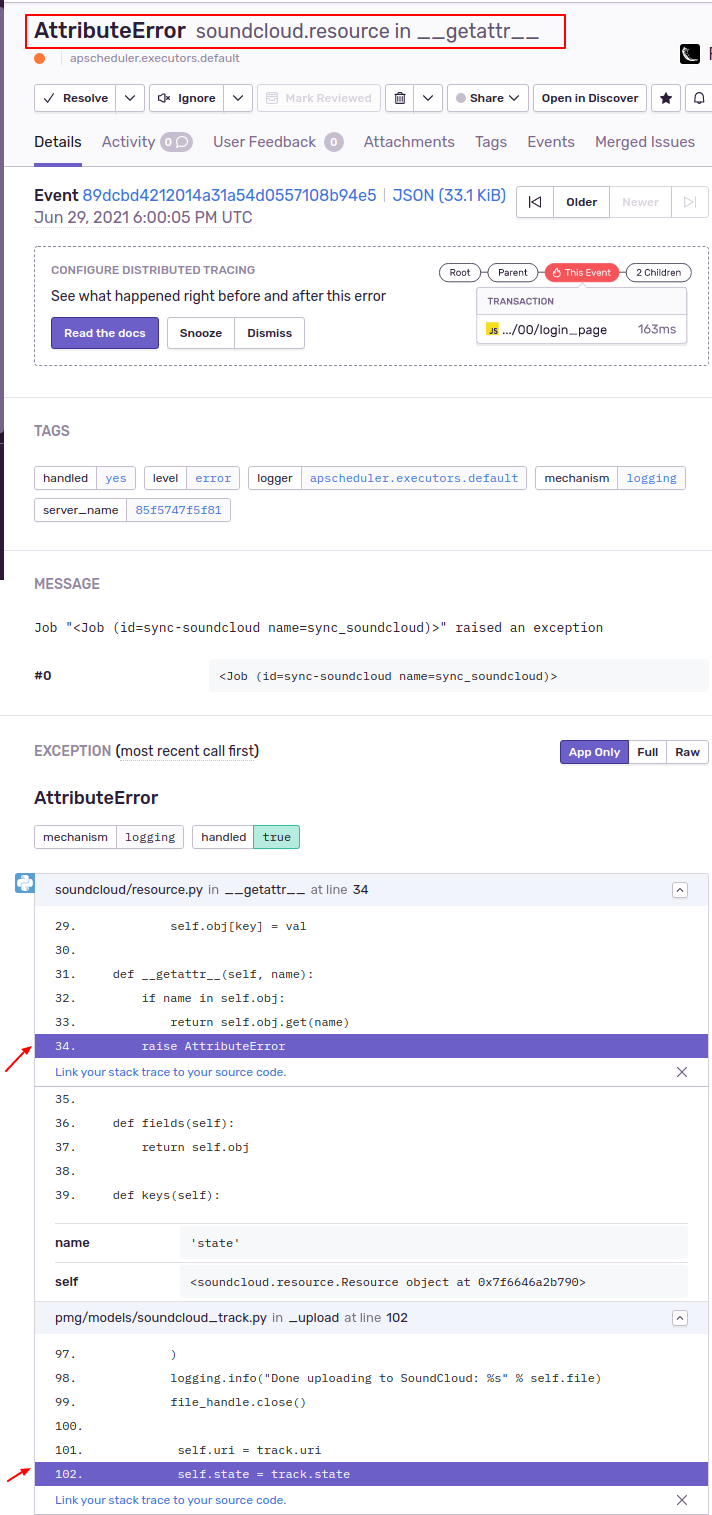Collapse the soundcloud_track.py frame
This screenshot has width=712, height=1515.
680,1318
